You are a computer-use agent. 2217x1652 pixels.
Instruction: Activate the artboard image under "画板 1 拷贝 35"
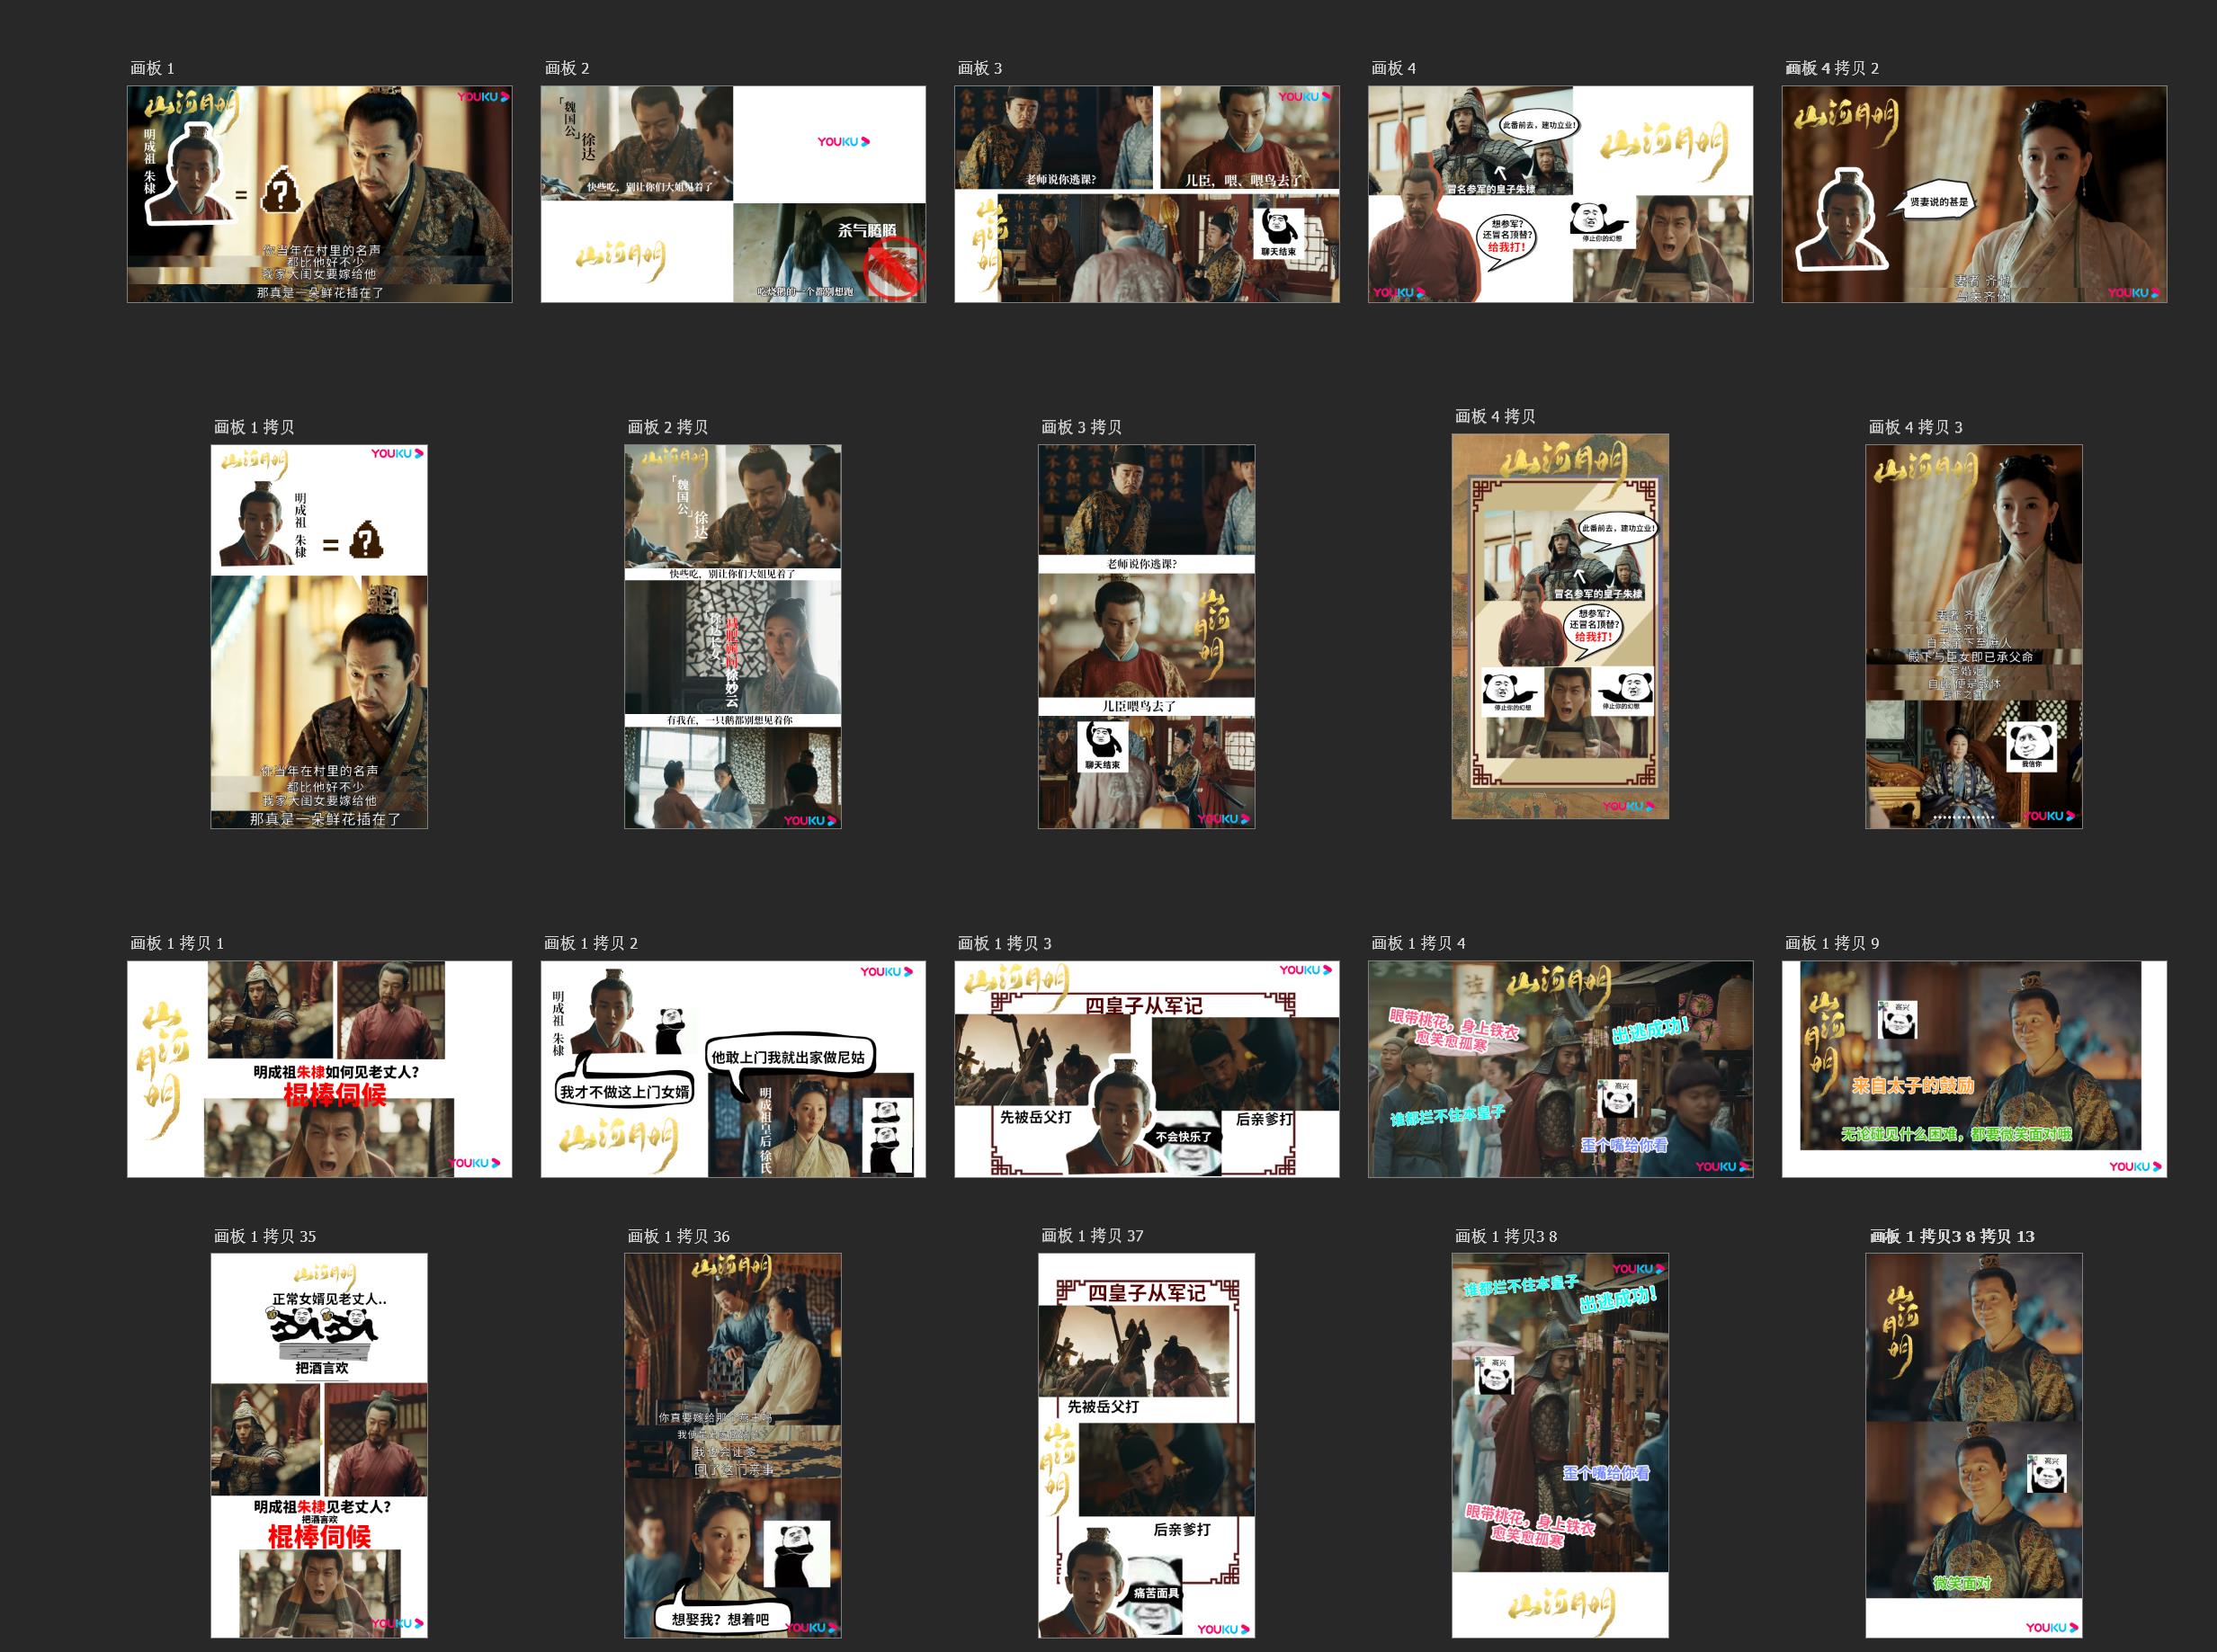click(x=319, y=1445)
